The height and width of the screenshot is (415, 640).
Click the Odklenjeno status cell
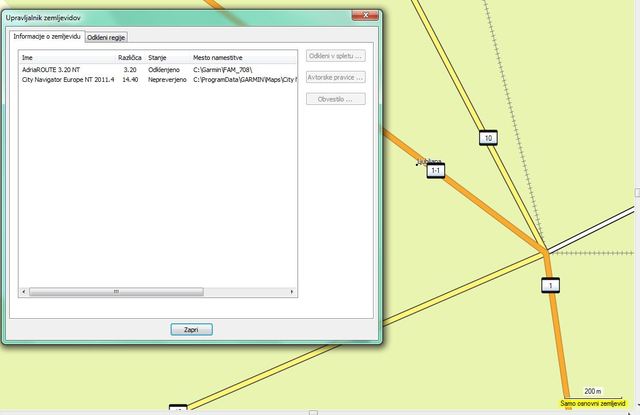(164, 70)
